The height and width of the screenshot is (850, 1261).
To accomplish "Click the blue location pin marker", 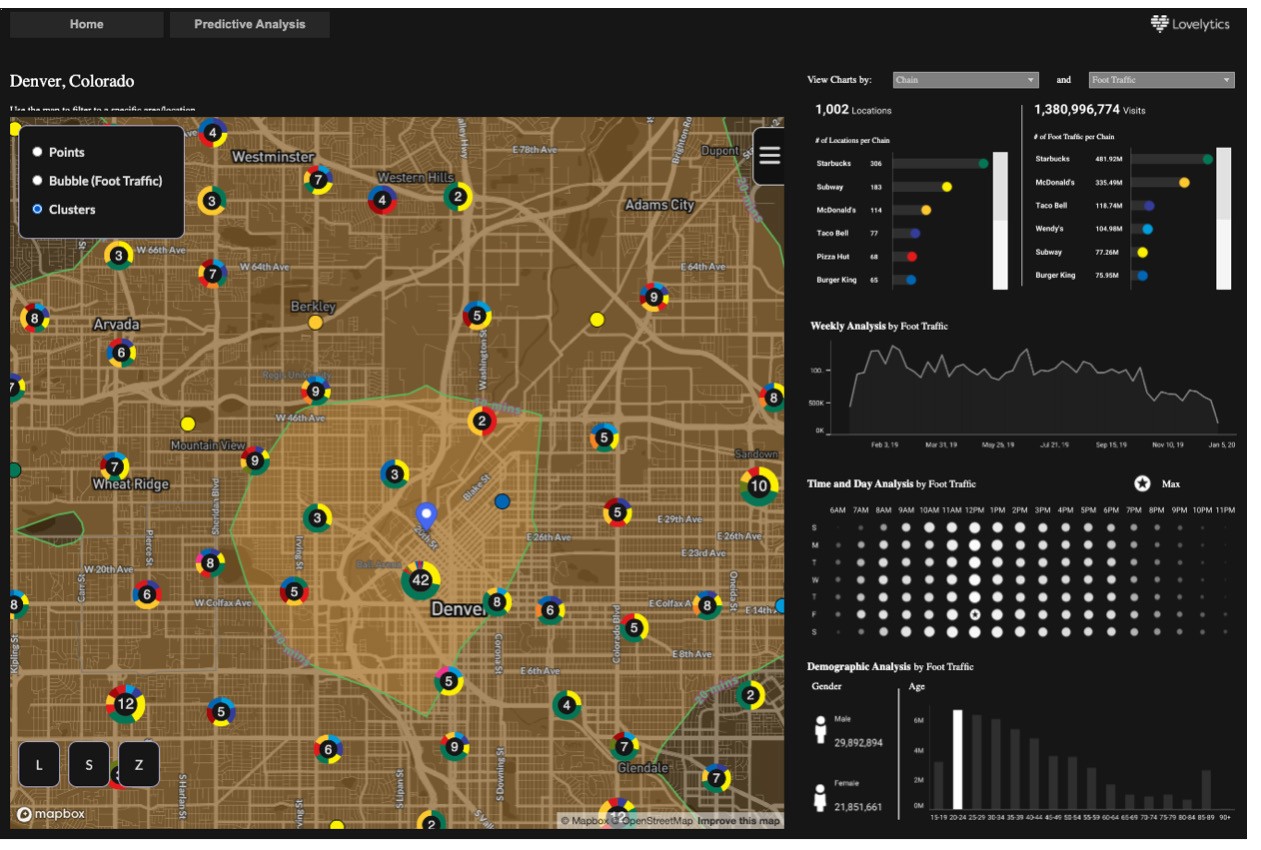I will [427, 516].
